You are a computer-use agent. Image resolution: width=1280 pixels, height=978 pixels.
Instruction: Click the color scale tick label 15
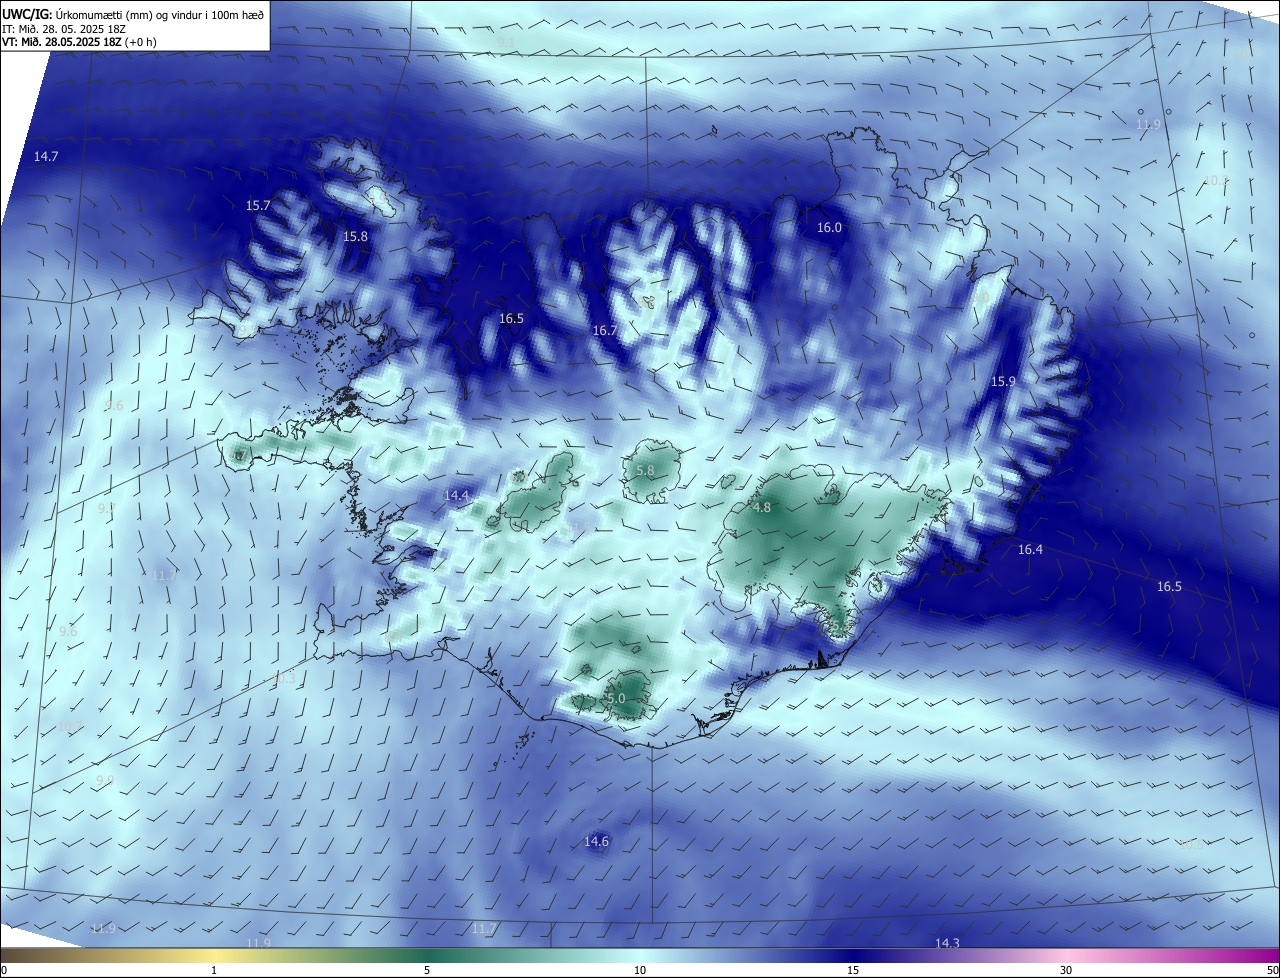click(853, 970)
